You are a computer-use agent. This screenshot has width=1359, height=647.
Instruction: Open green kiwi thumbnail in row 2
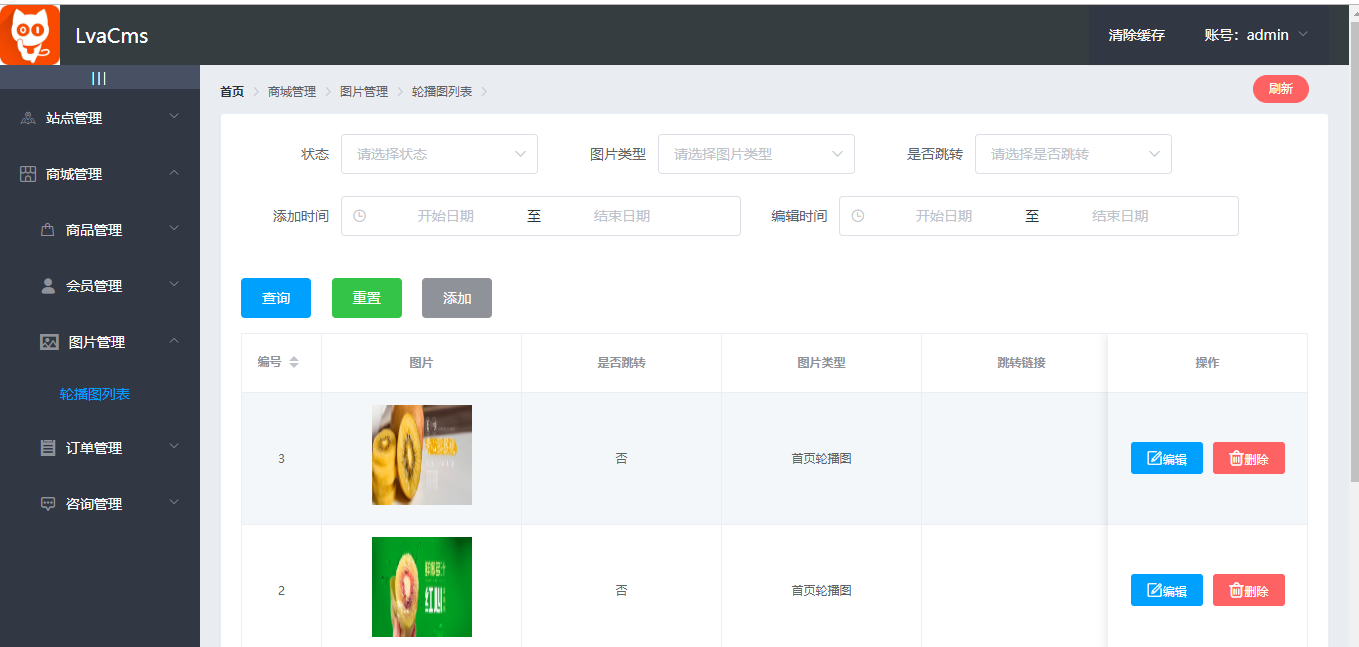tap(422, 587)
